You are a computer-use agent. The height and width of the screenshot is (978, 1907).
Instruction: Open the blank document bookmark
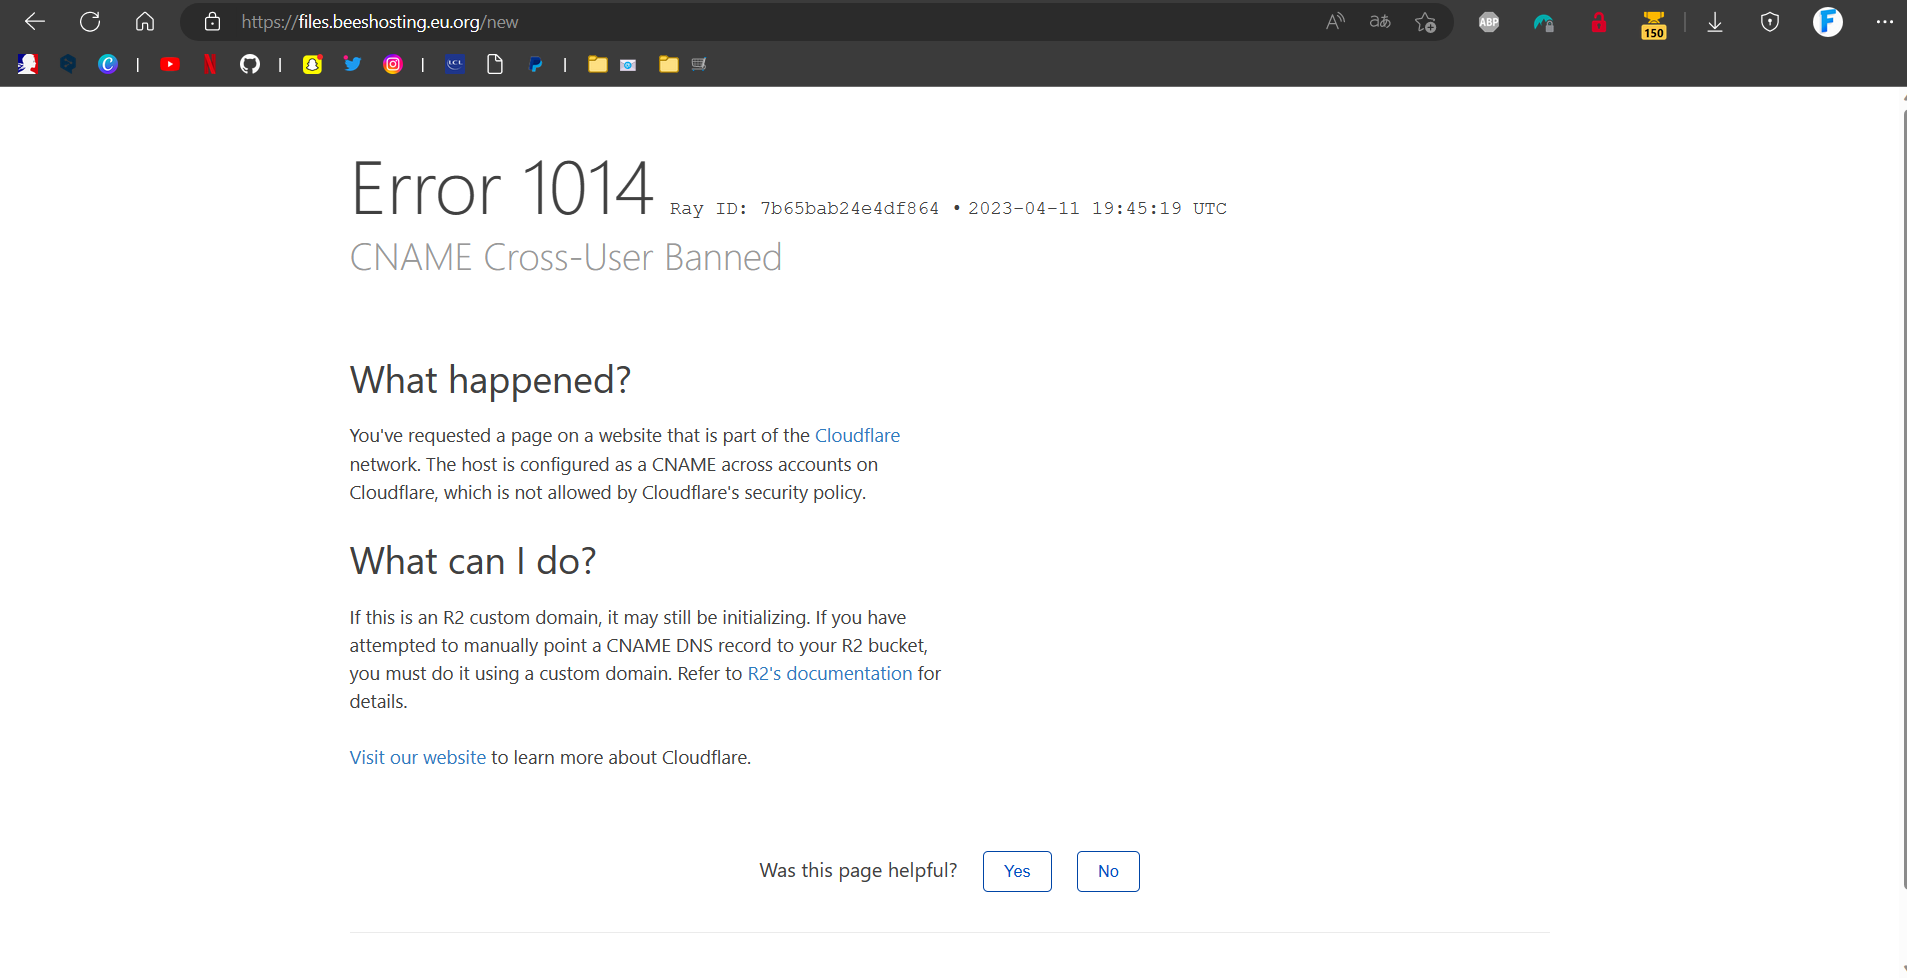pyautogui.click(x=495, y=64)
